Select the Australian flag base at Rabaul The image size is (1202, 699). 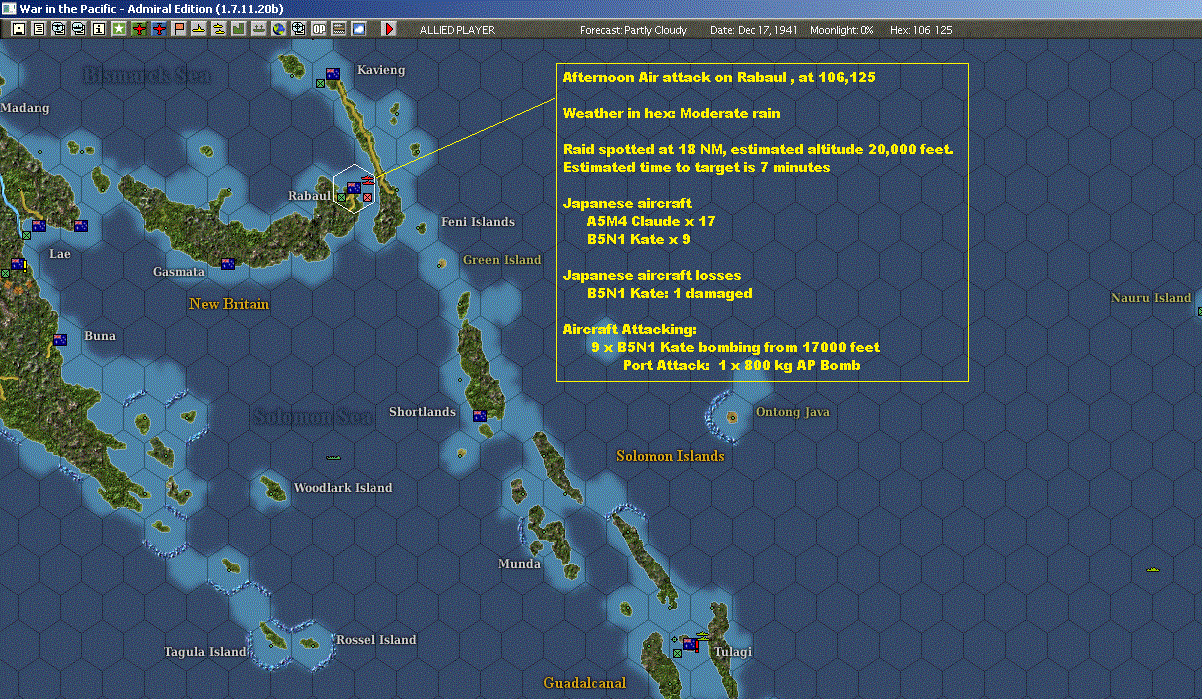[354, 188]
